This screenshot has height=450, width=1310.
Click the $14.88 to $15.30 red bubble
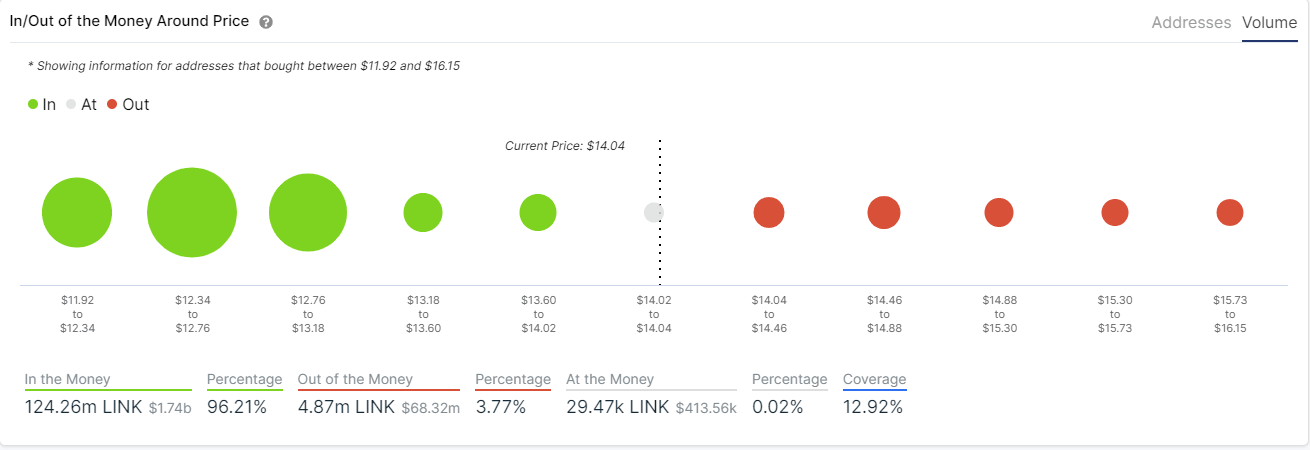(999, 213)
